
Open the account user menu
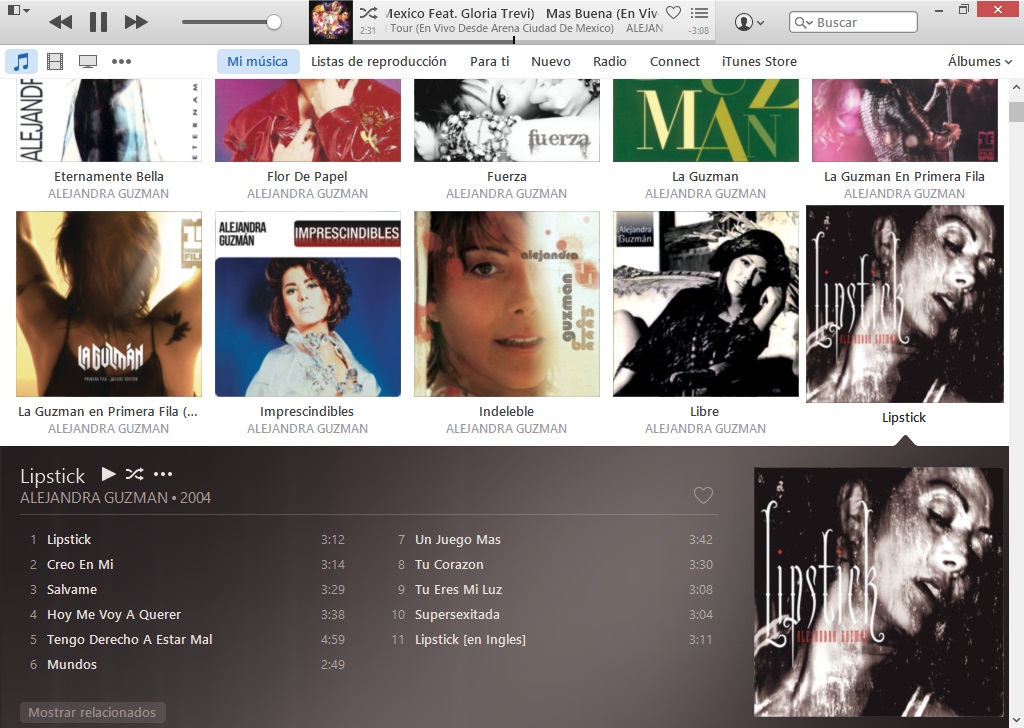(x=749, y=22)
